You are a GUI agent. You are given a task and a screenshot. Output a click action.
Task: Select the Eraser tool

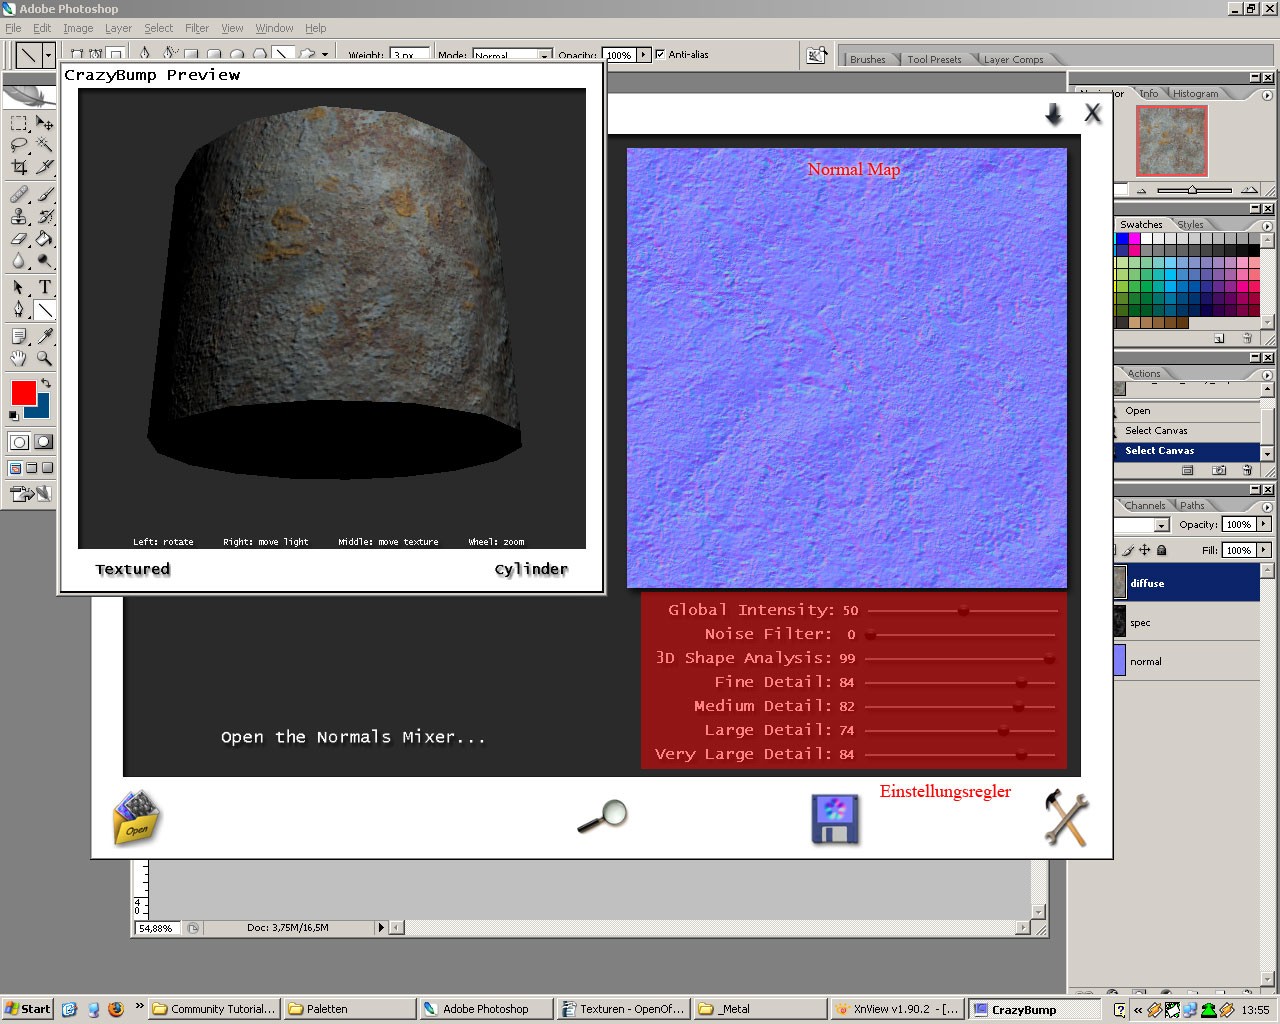point(19,239)
